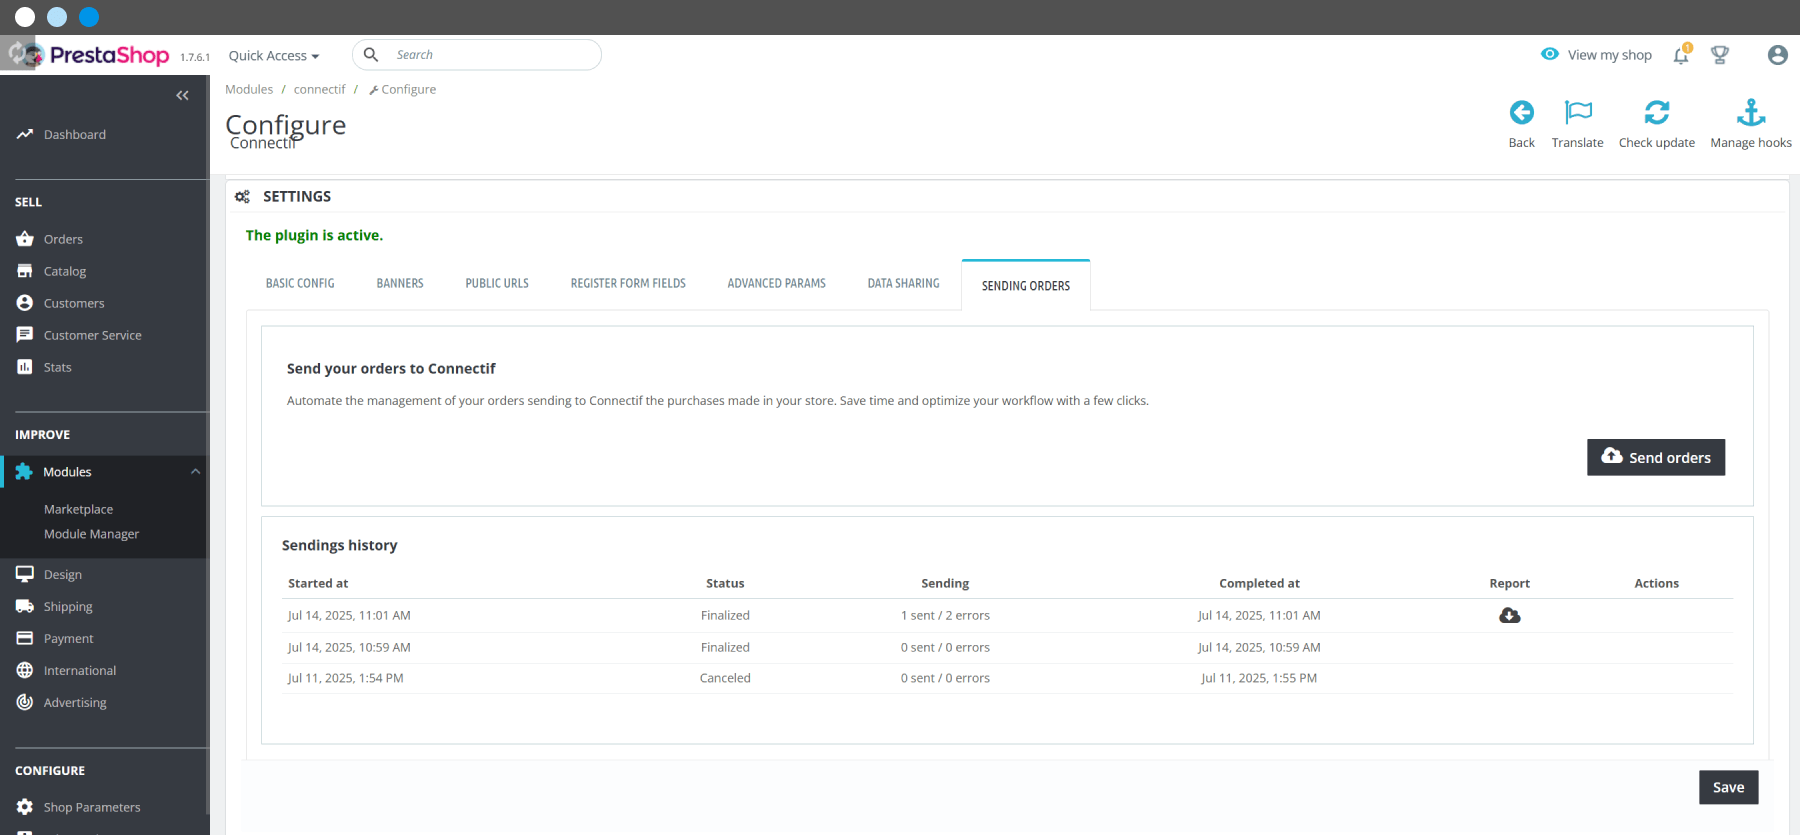
Task: Open the Dashboard trend icon
Action: [x=25, y=134]
